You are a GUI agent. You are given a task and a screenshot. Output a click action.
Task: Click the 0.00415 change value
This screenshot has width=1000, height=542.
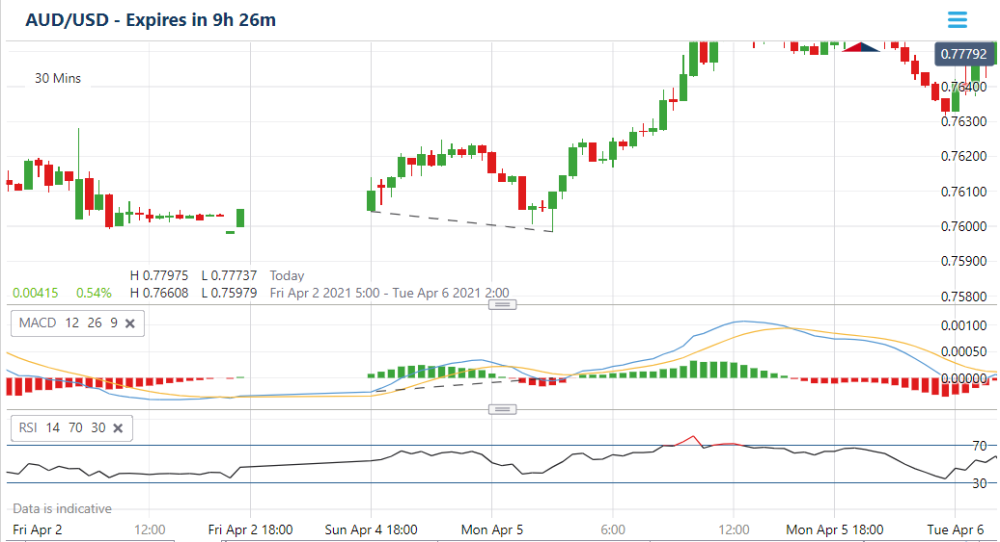coord(36,293)
